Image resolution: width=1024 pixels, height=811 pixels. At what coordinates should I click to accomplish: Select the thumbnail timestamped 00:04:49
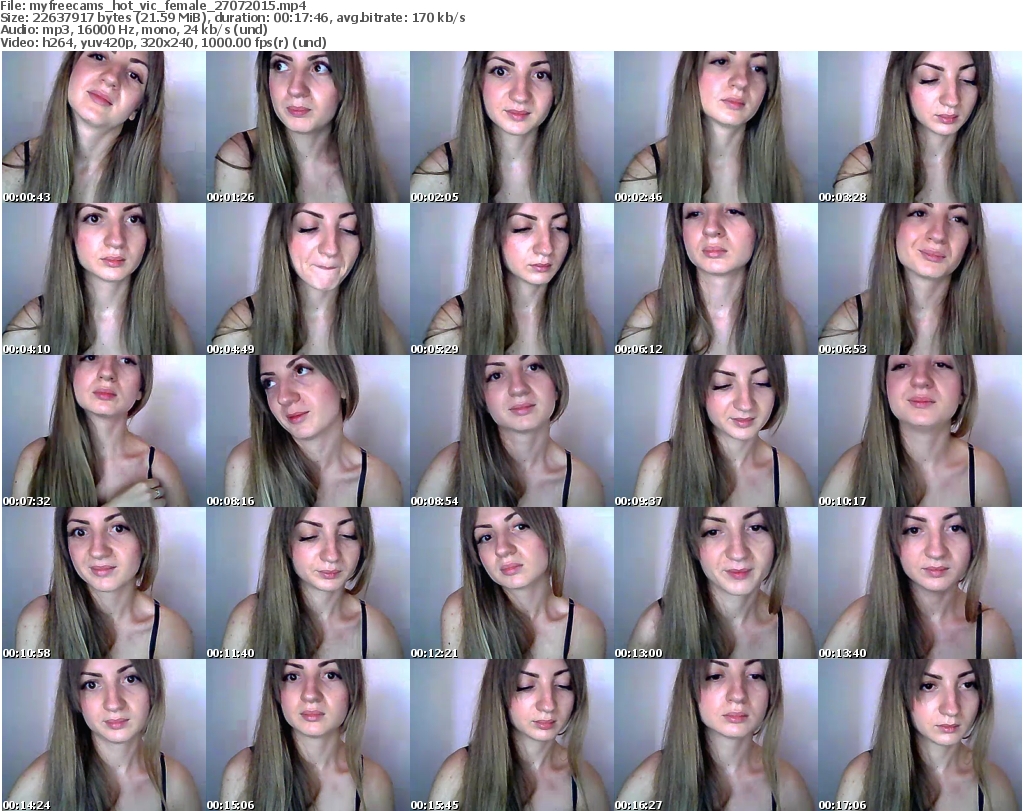tap(308, 279)
